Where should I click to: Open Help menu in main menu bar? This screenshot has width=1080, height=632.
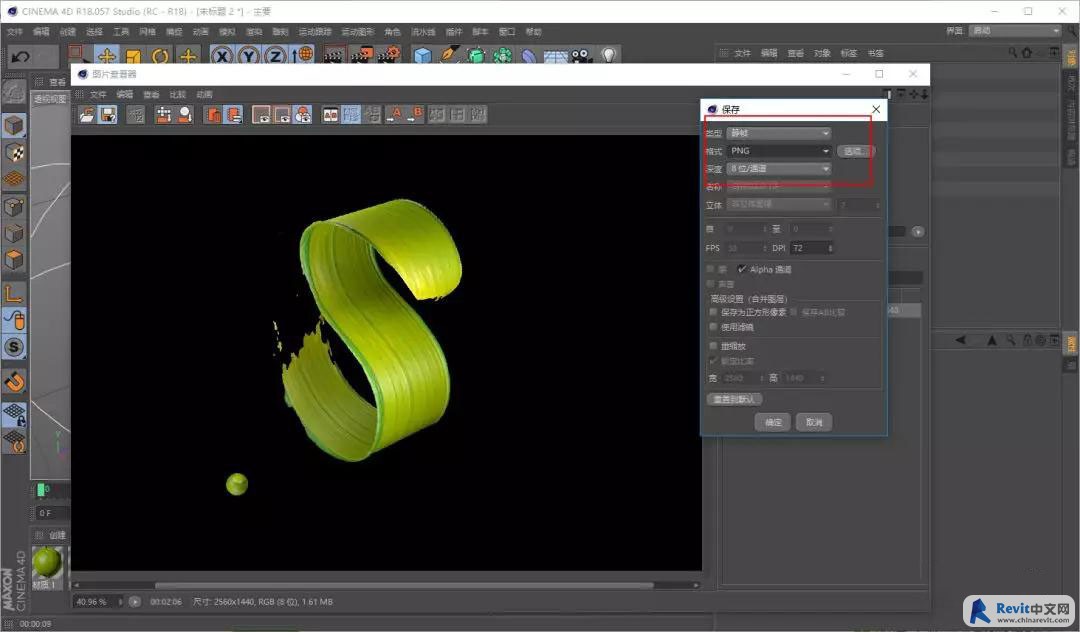(533, 32)
